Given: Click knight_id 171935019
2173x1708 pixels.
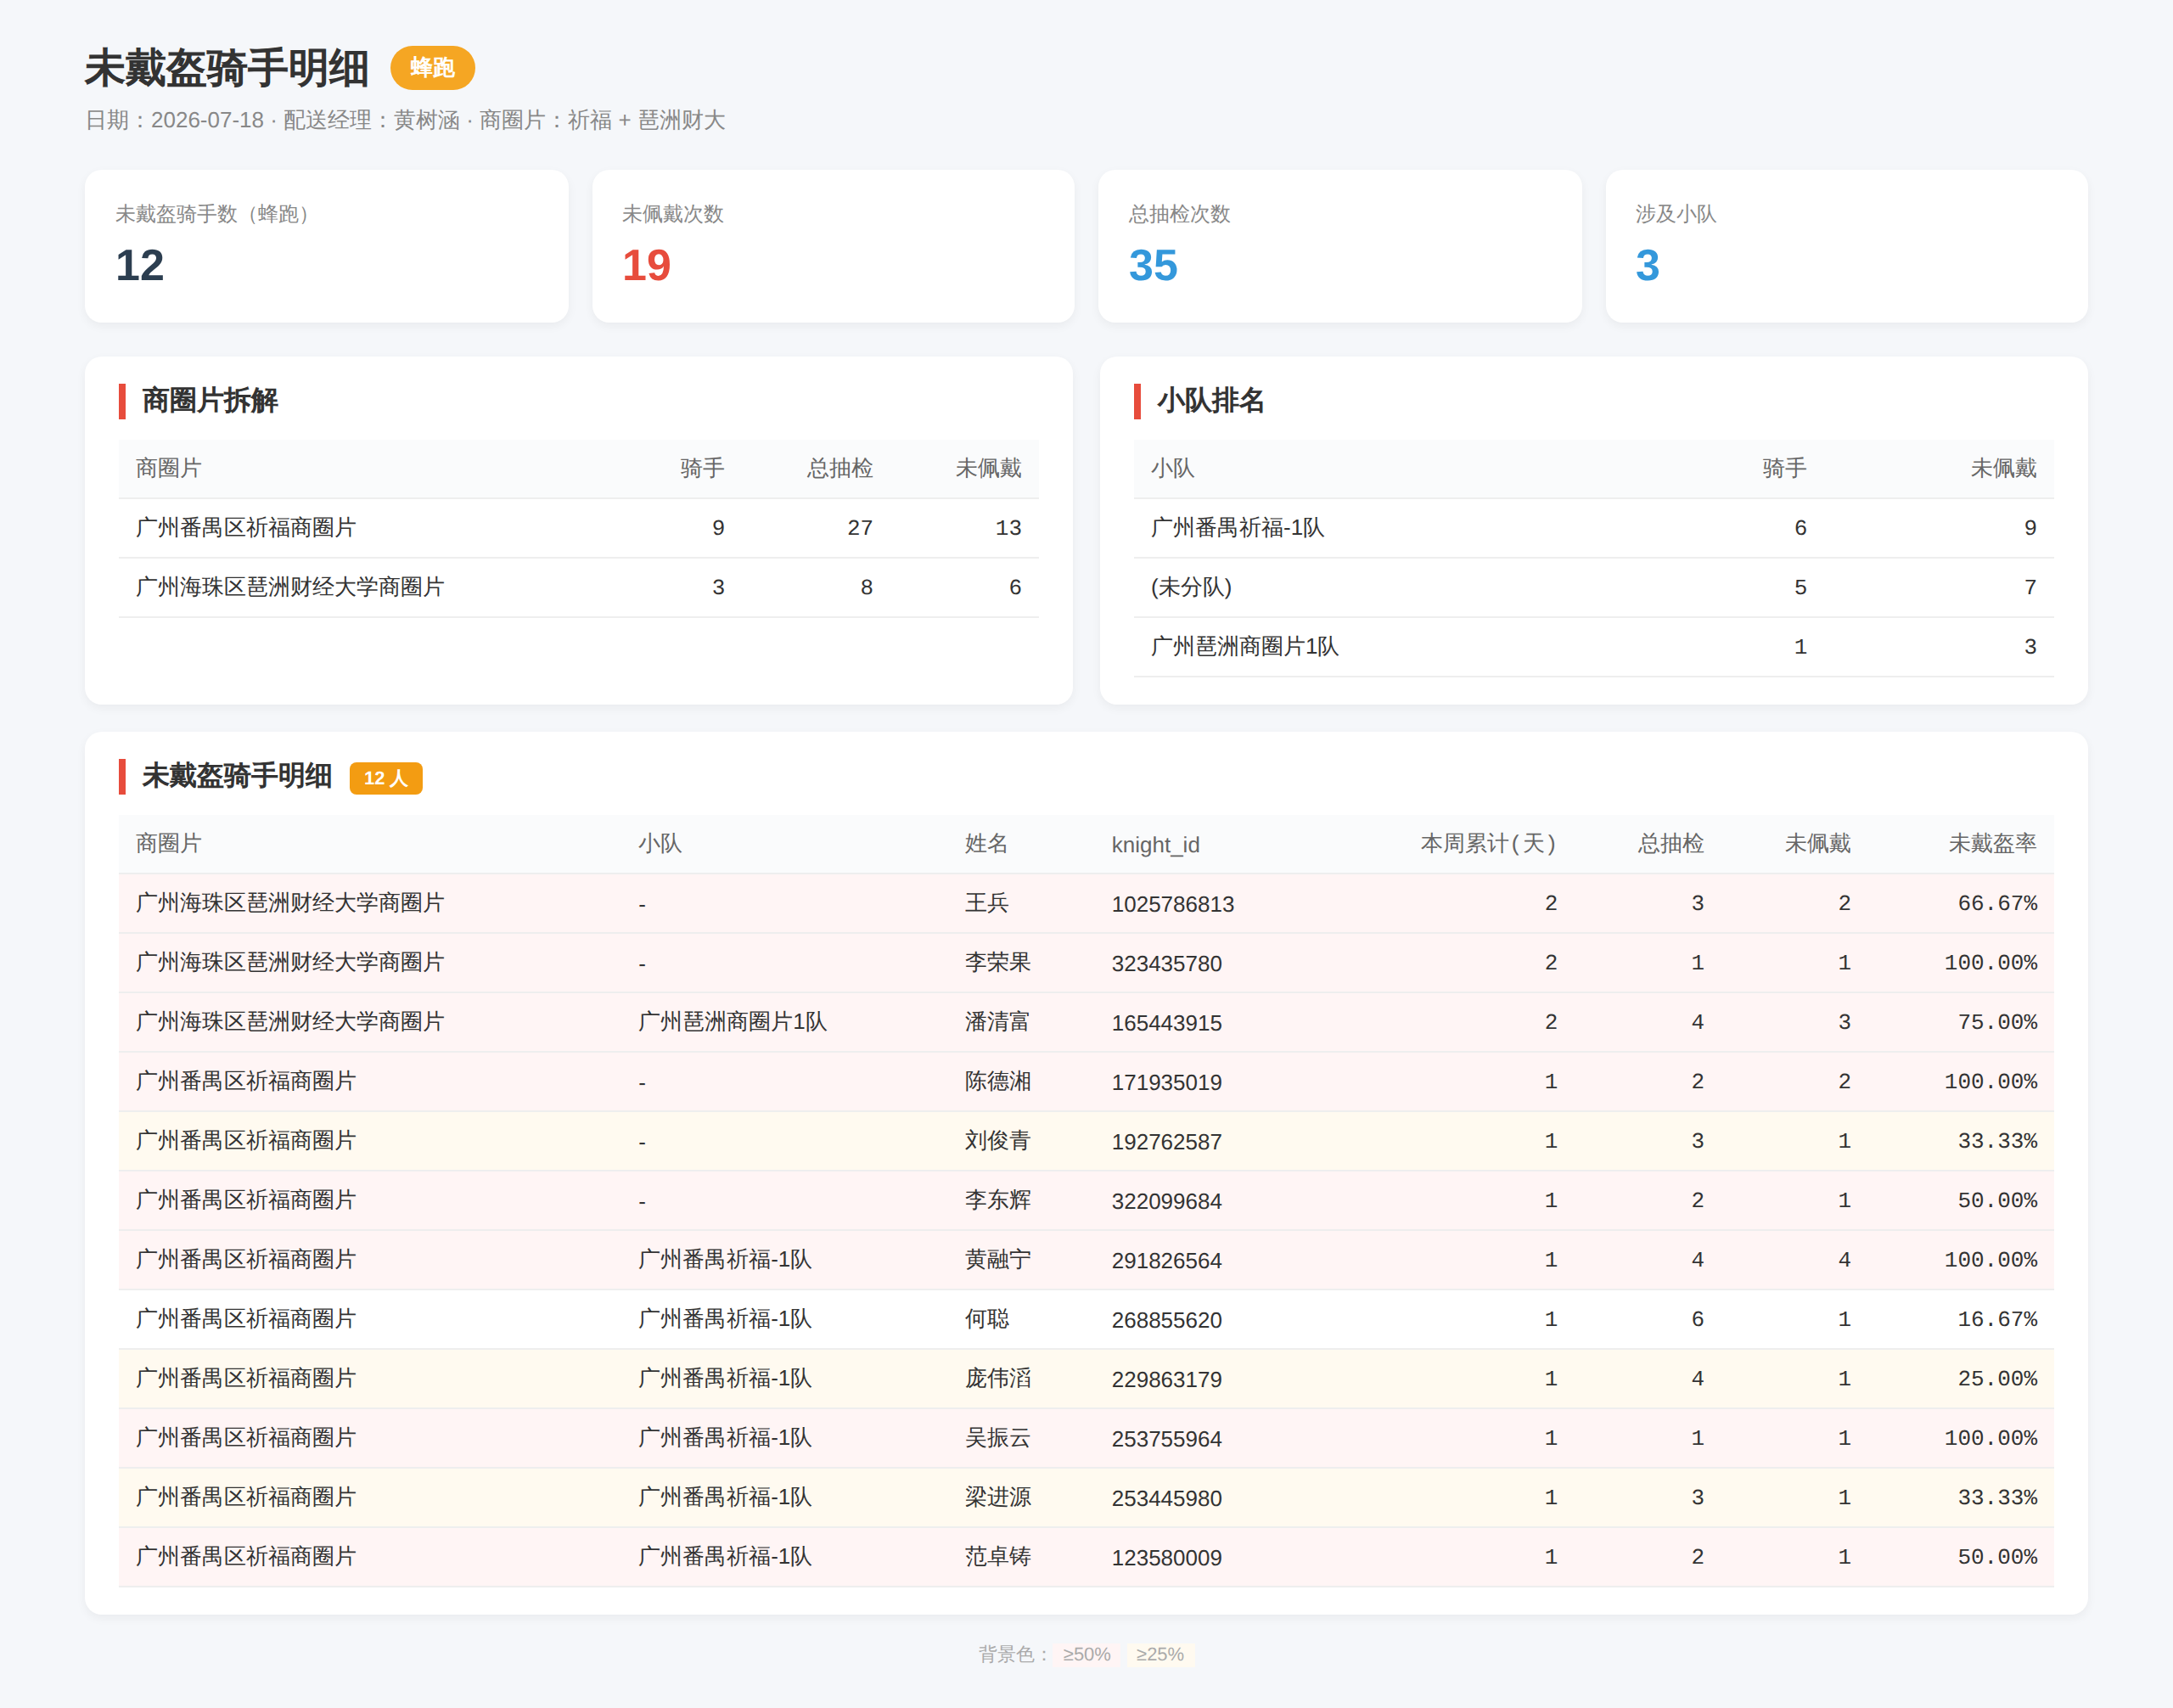Looking at the screenshot, I should coord(1166,1082).
